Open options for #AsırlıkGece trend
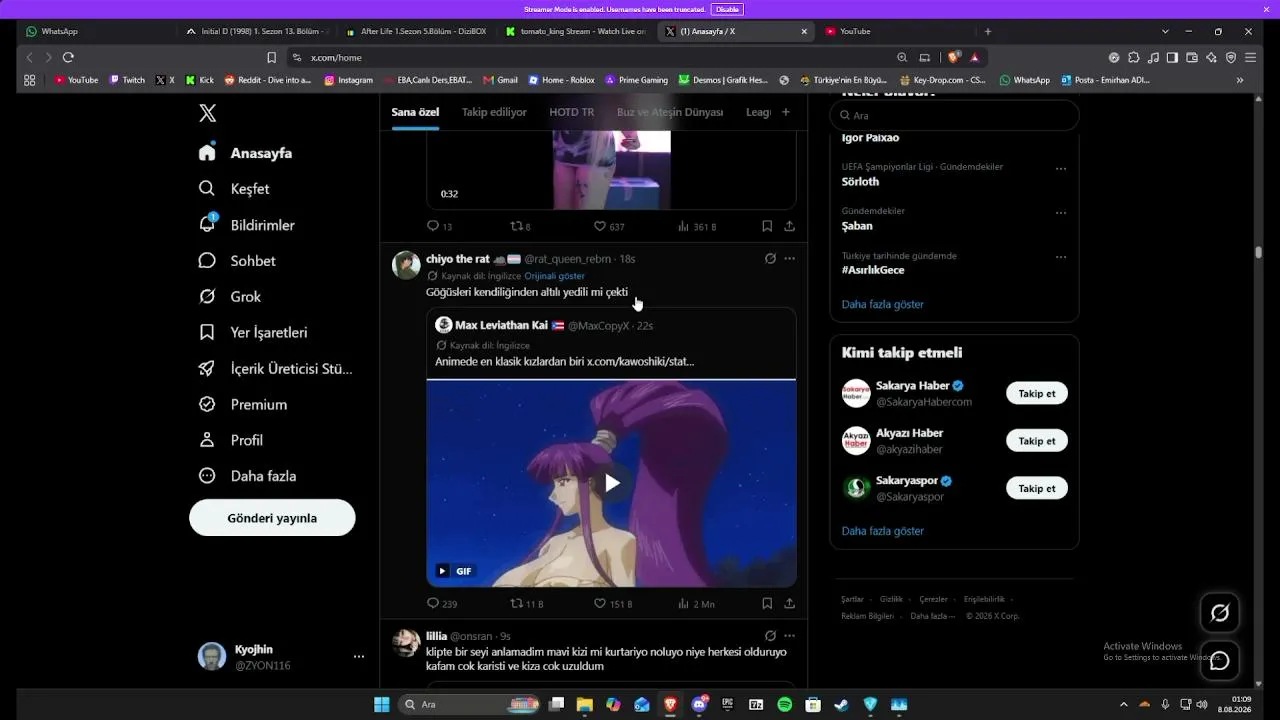 [1061, 258]
